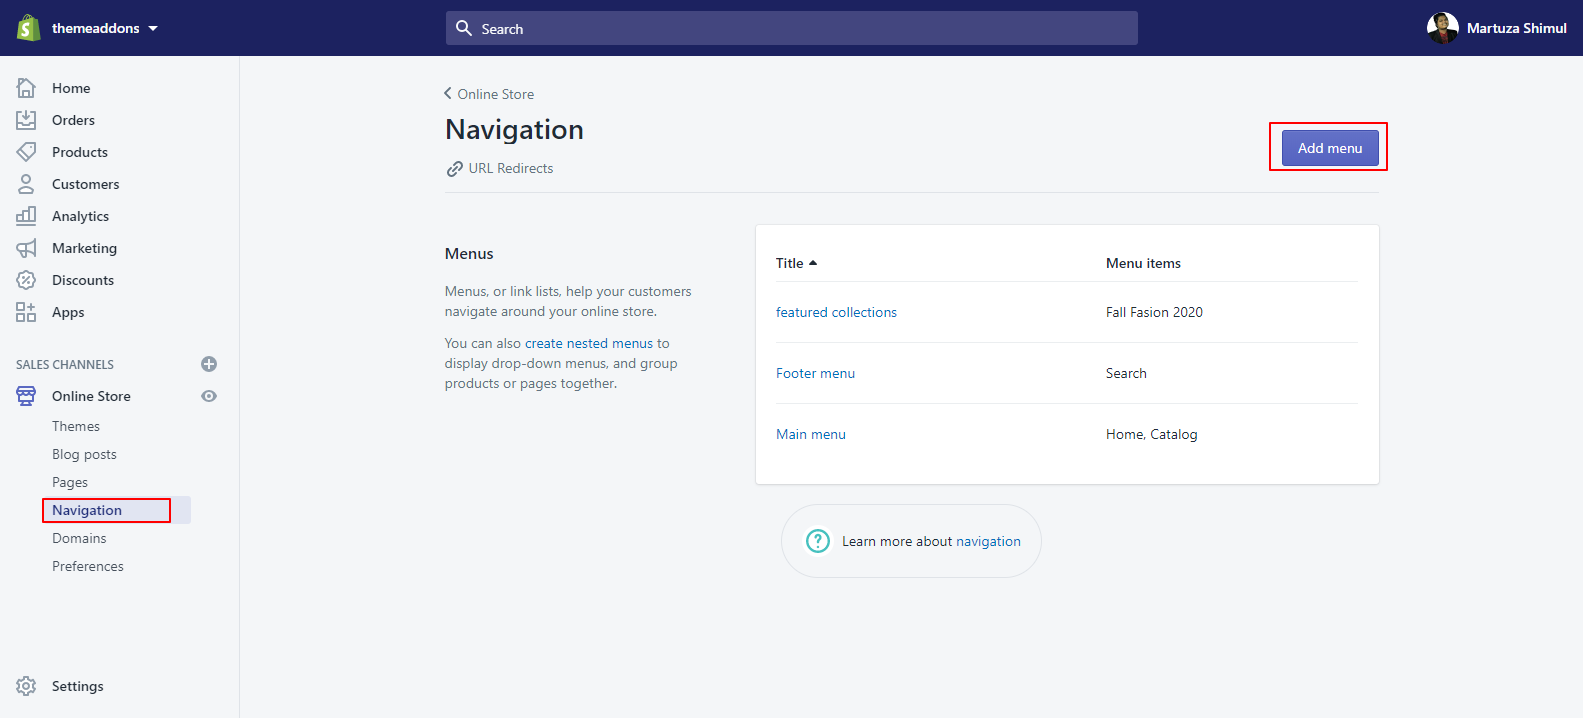1583x718 pixels.
Task: Open Preferences under Online Store
Action: [88, 566]
